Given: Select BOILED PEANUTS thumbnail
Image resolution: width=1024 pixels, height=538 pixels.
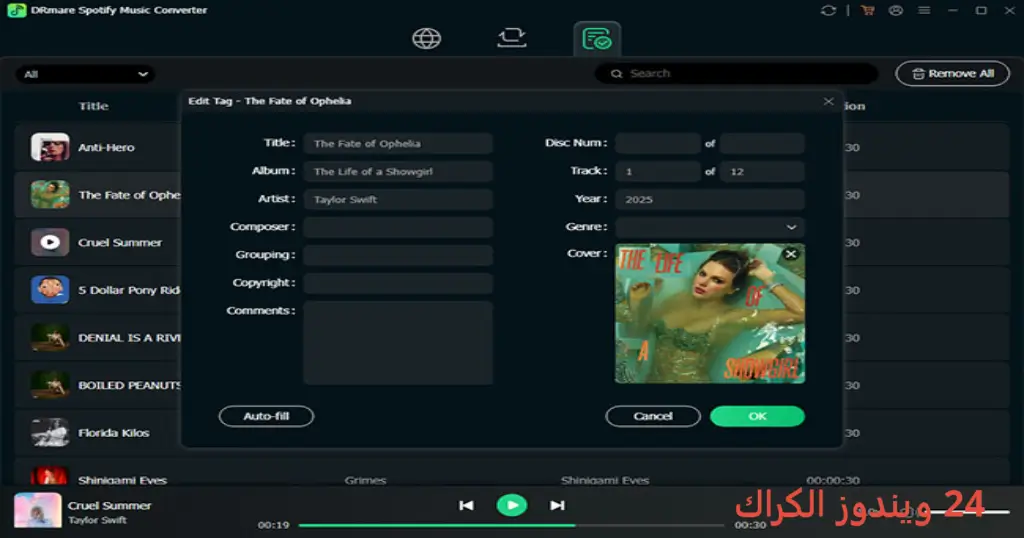Looking at the screenshot, I should point(50,385).
